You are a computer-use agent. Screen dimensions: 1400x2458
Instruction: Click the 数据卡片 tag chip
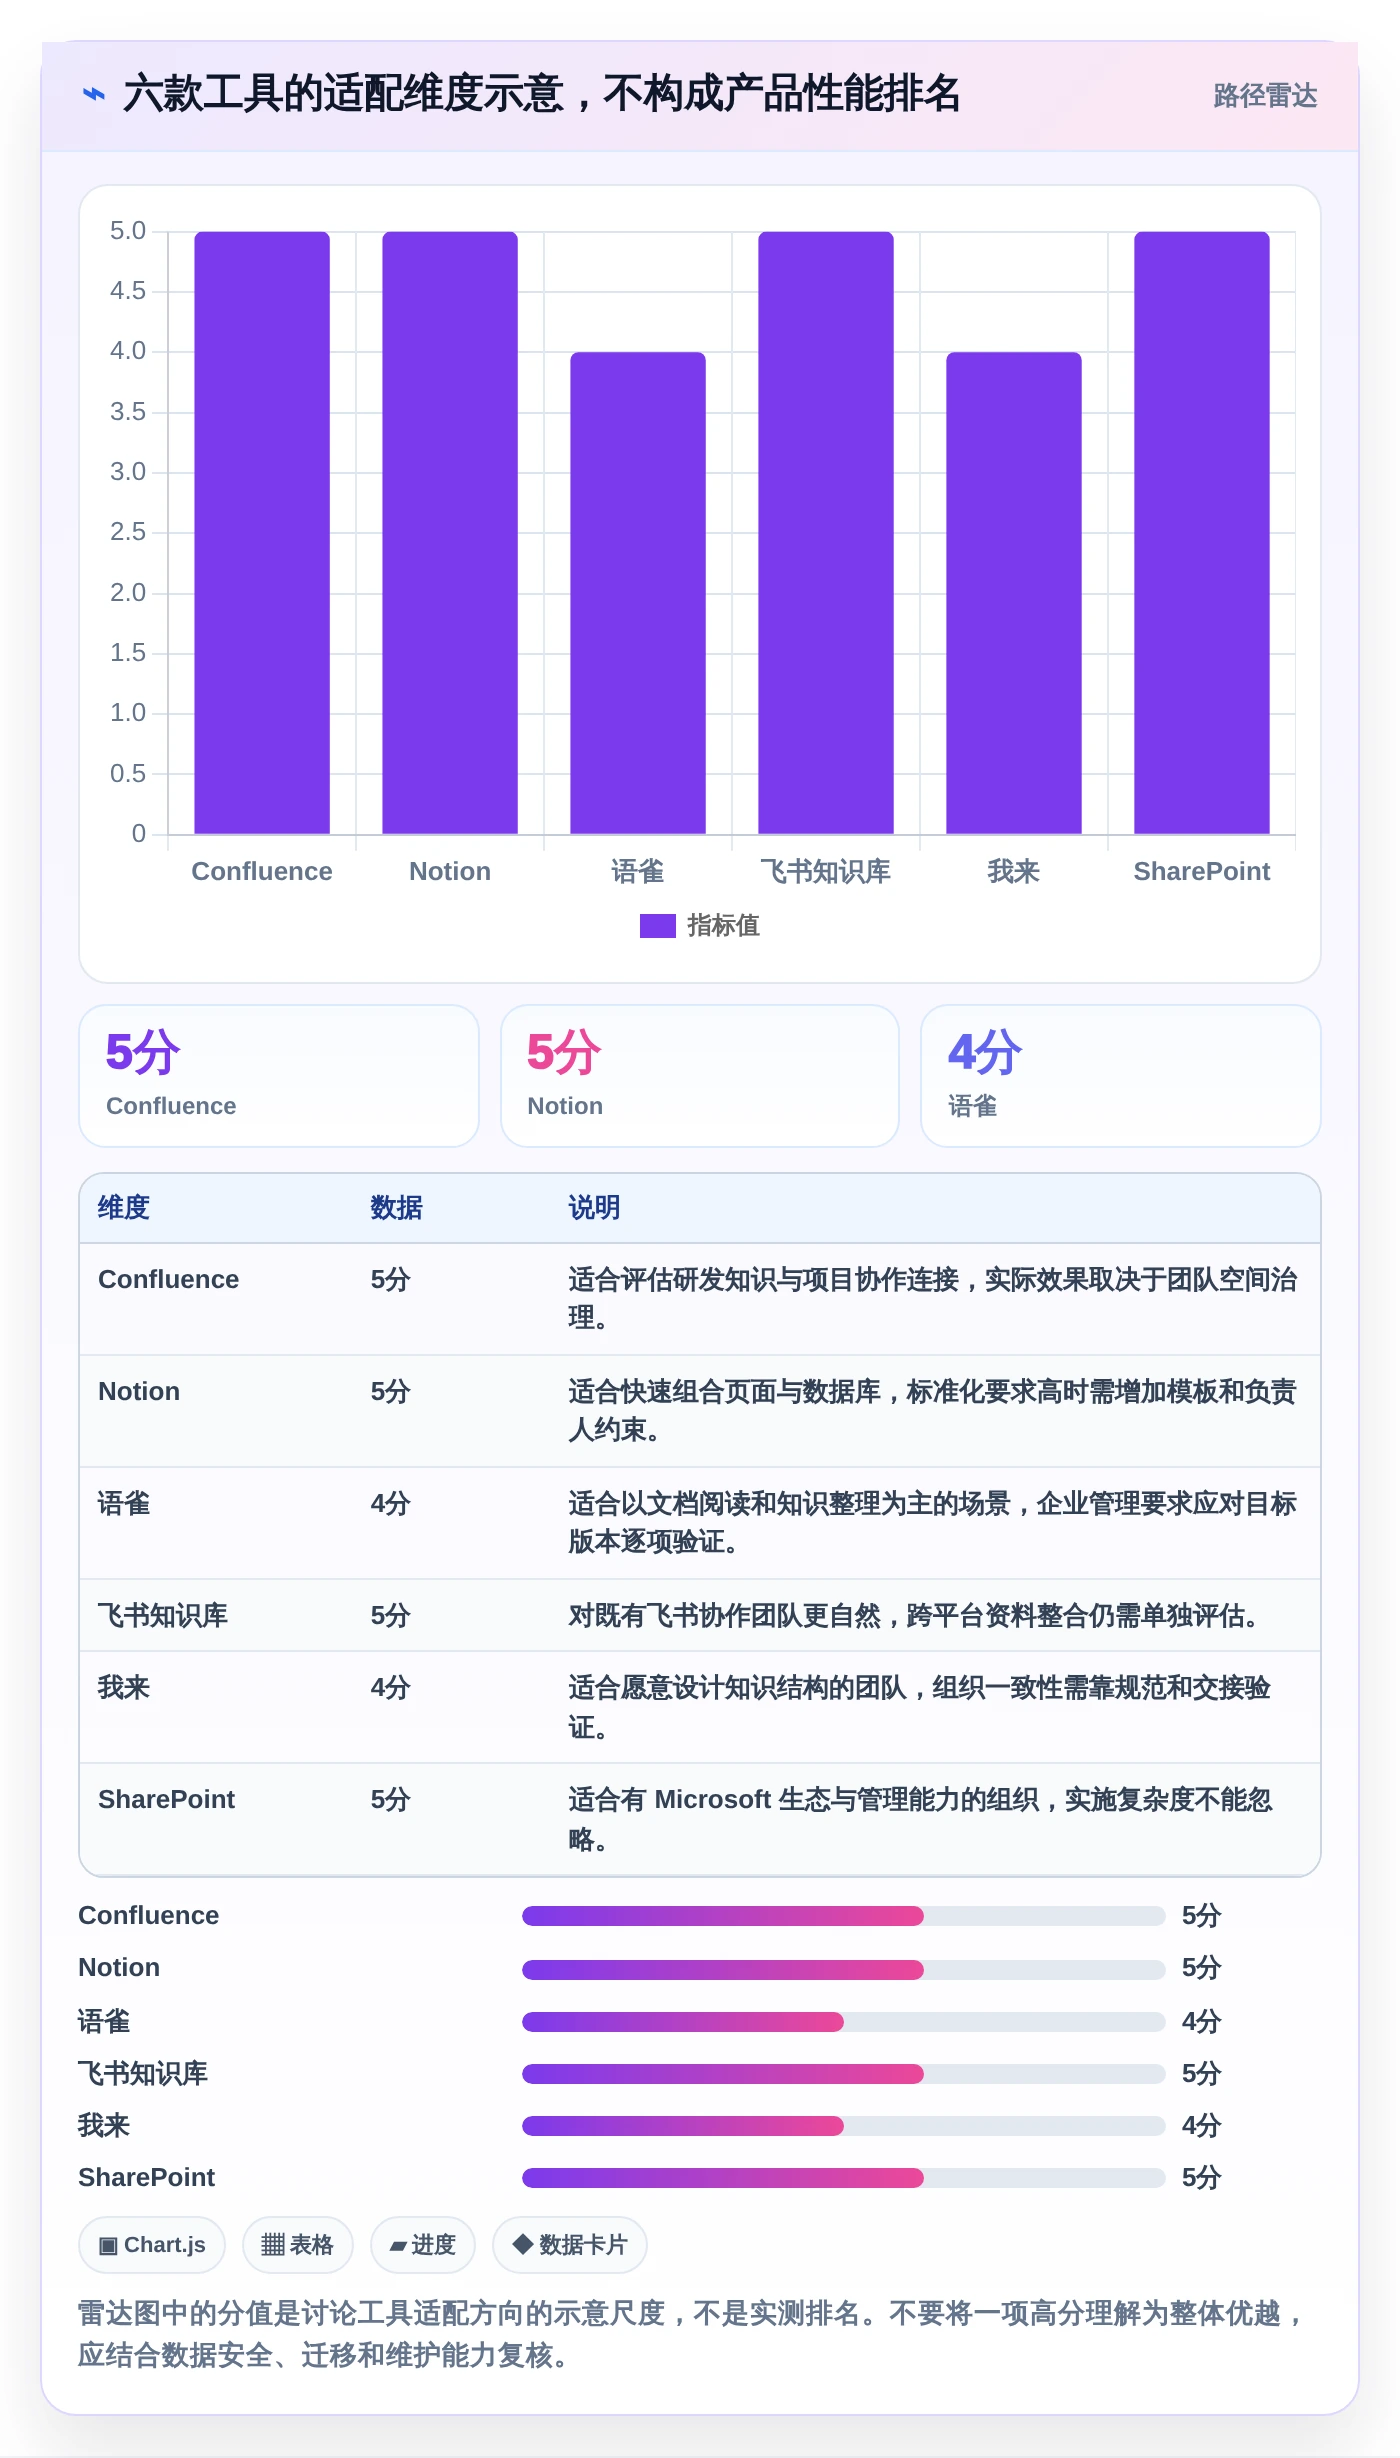pos(570,2245)
